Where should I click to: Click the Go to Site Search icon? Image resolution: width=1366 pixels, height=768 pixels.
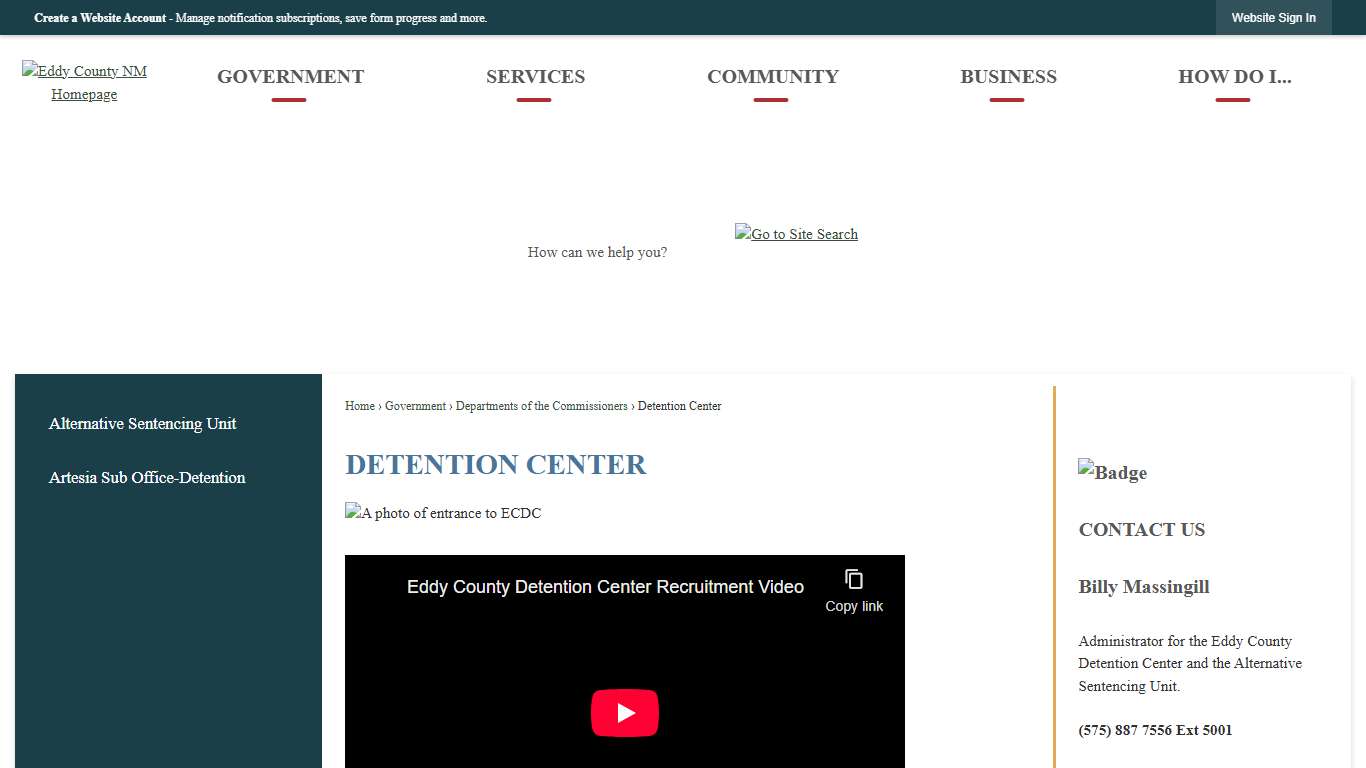[795, 234]
